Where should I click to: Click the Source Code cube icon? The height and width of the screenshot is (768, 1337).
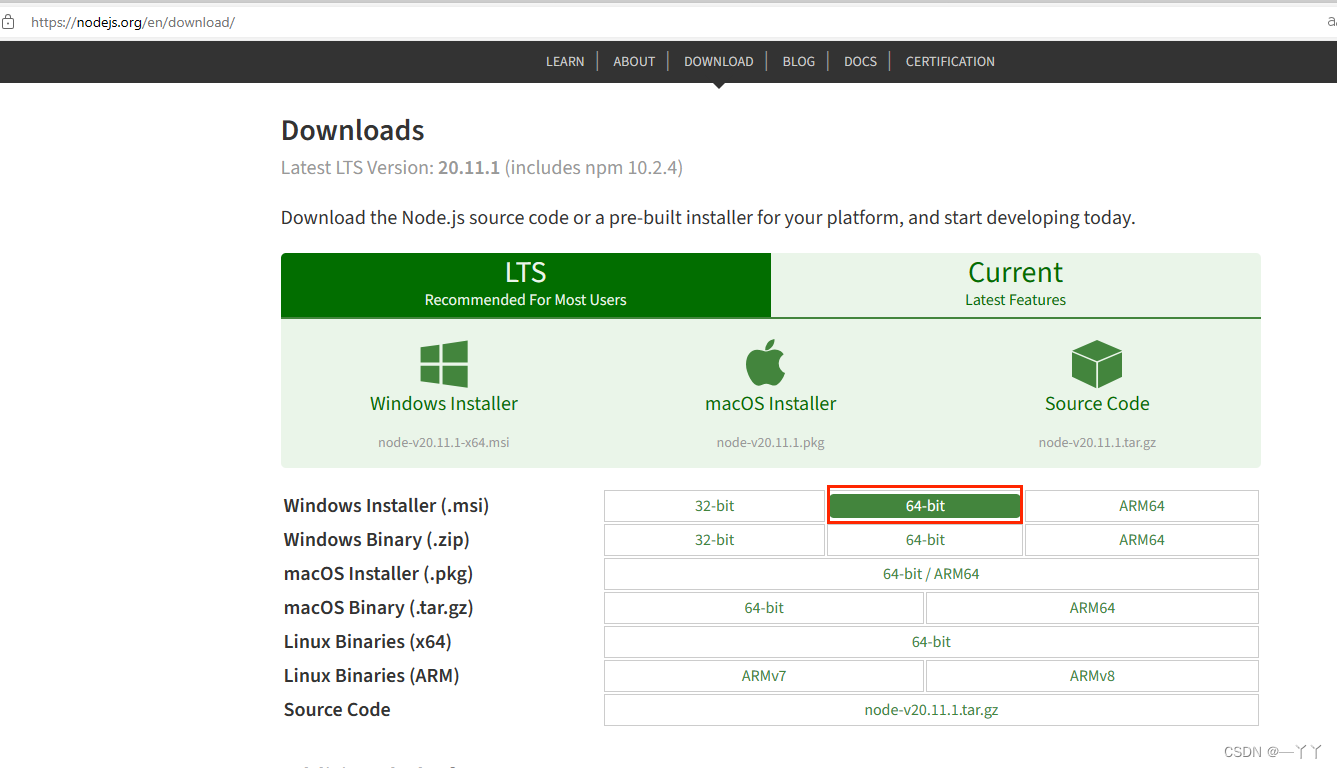(1097, 364)
